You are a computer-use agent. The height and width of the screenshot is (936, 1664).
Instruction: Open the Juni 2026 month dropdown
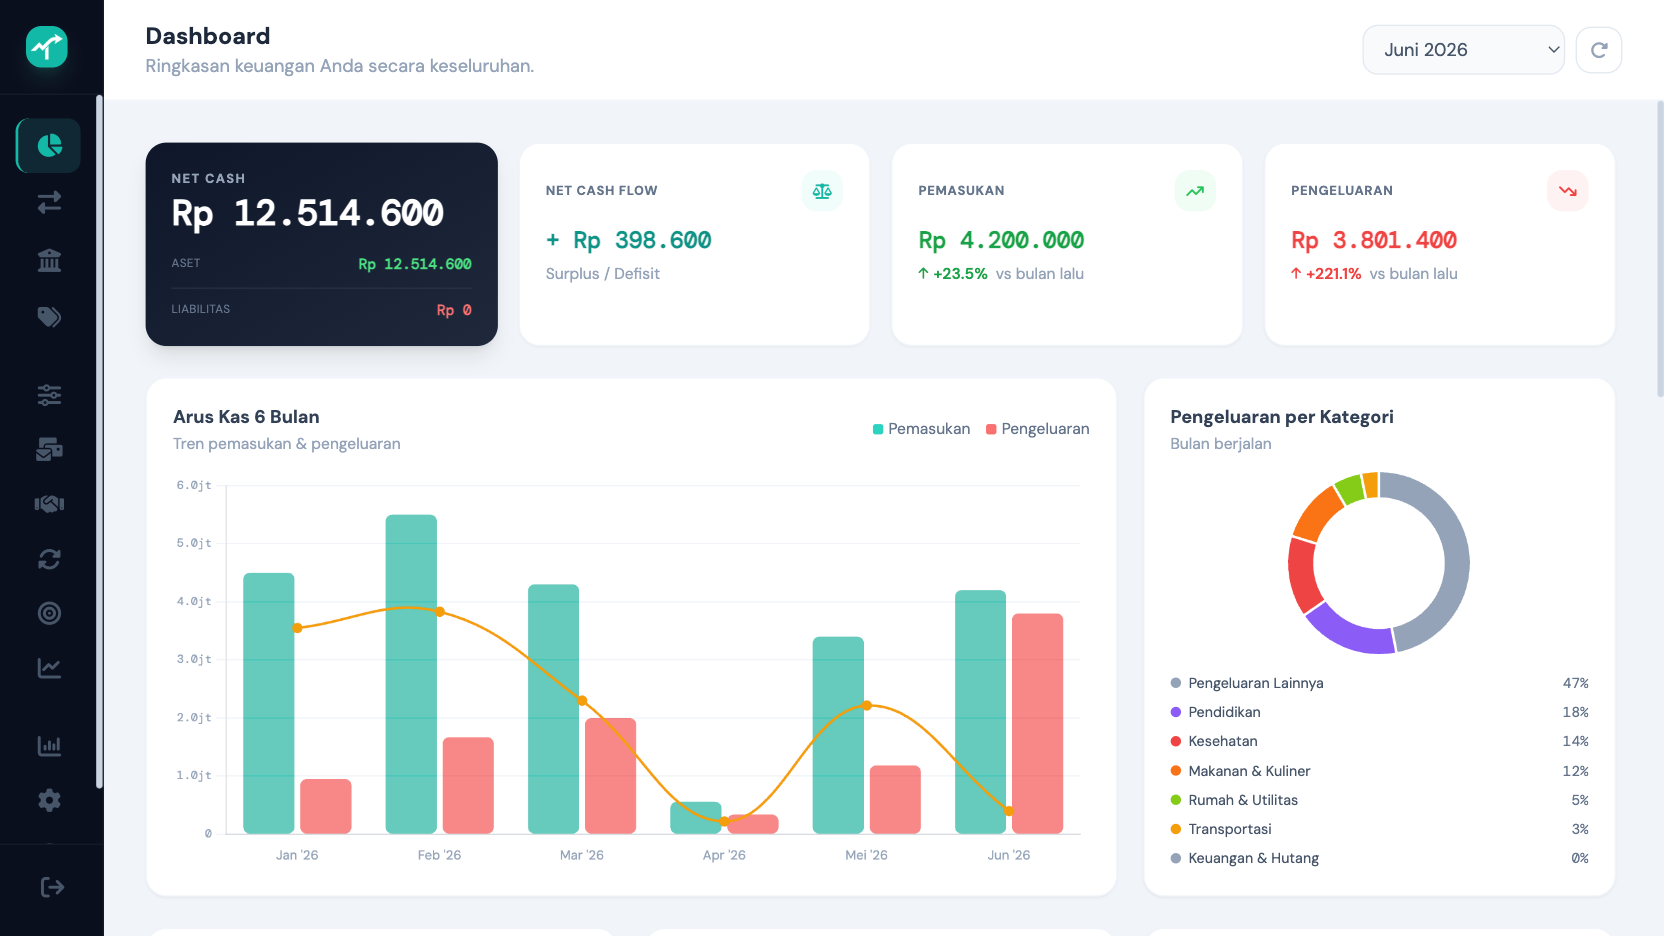pos(1464,50)
